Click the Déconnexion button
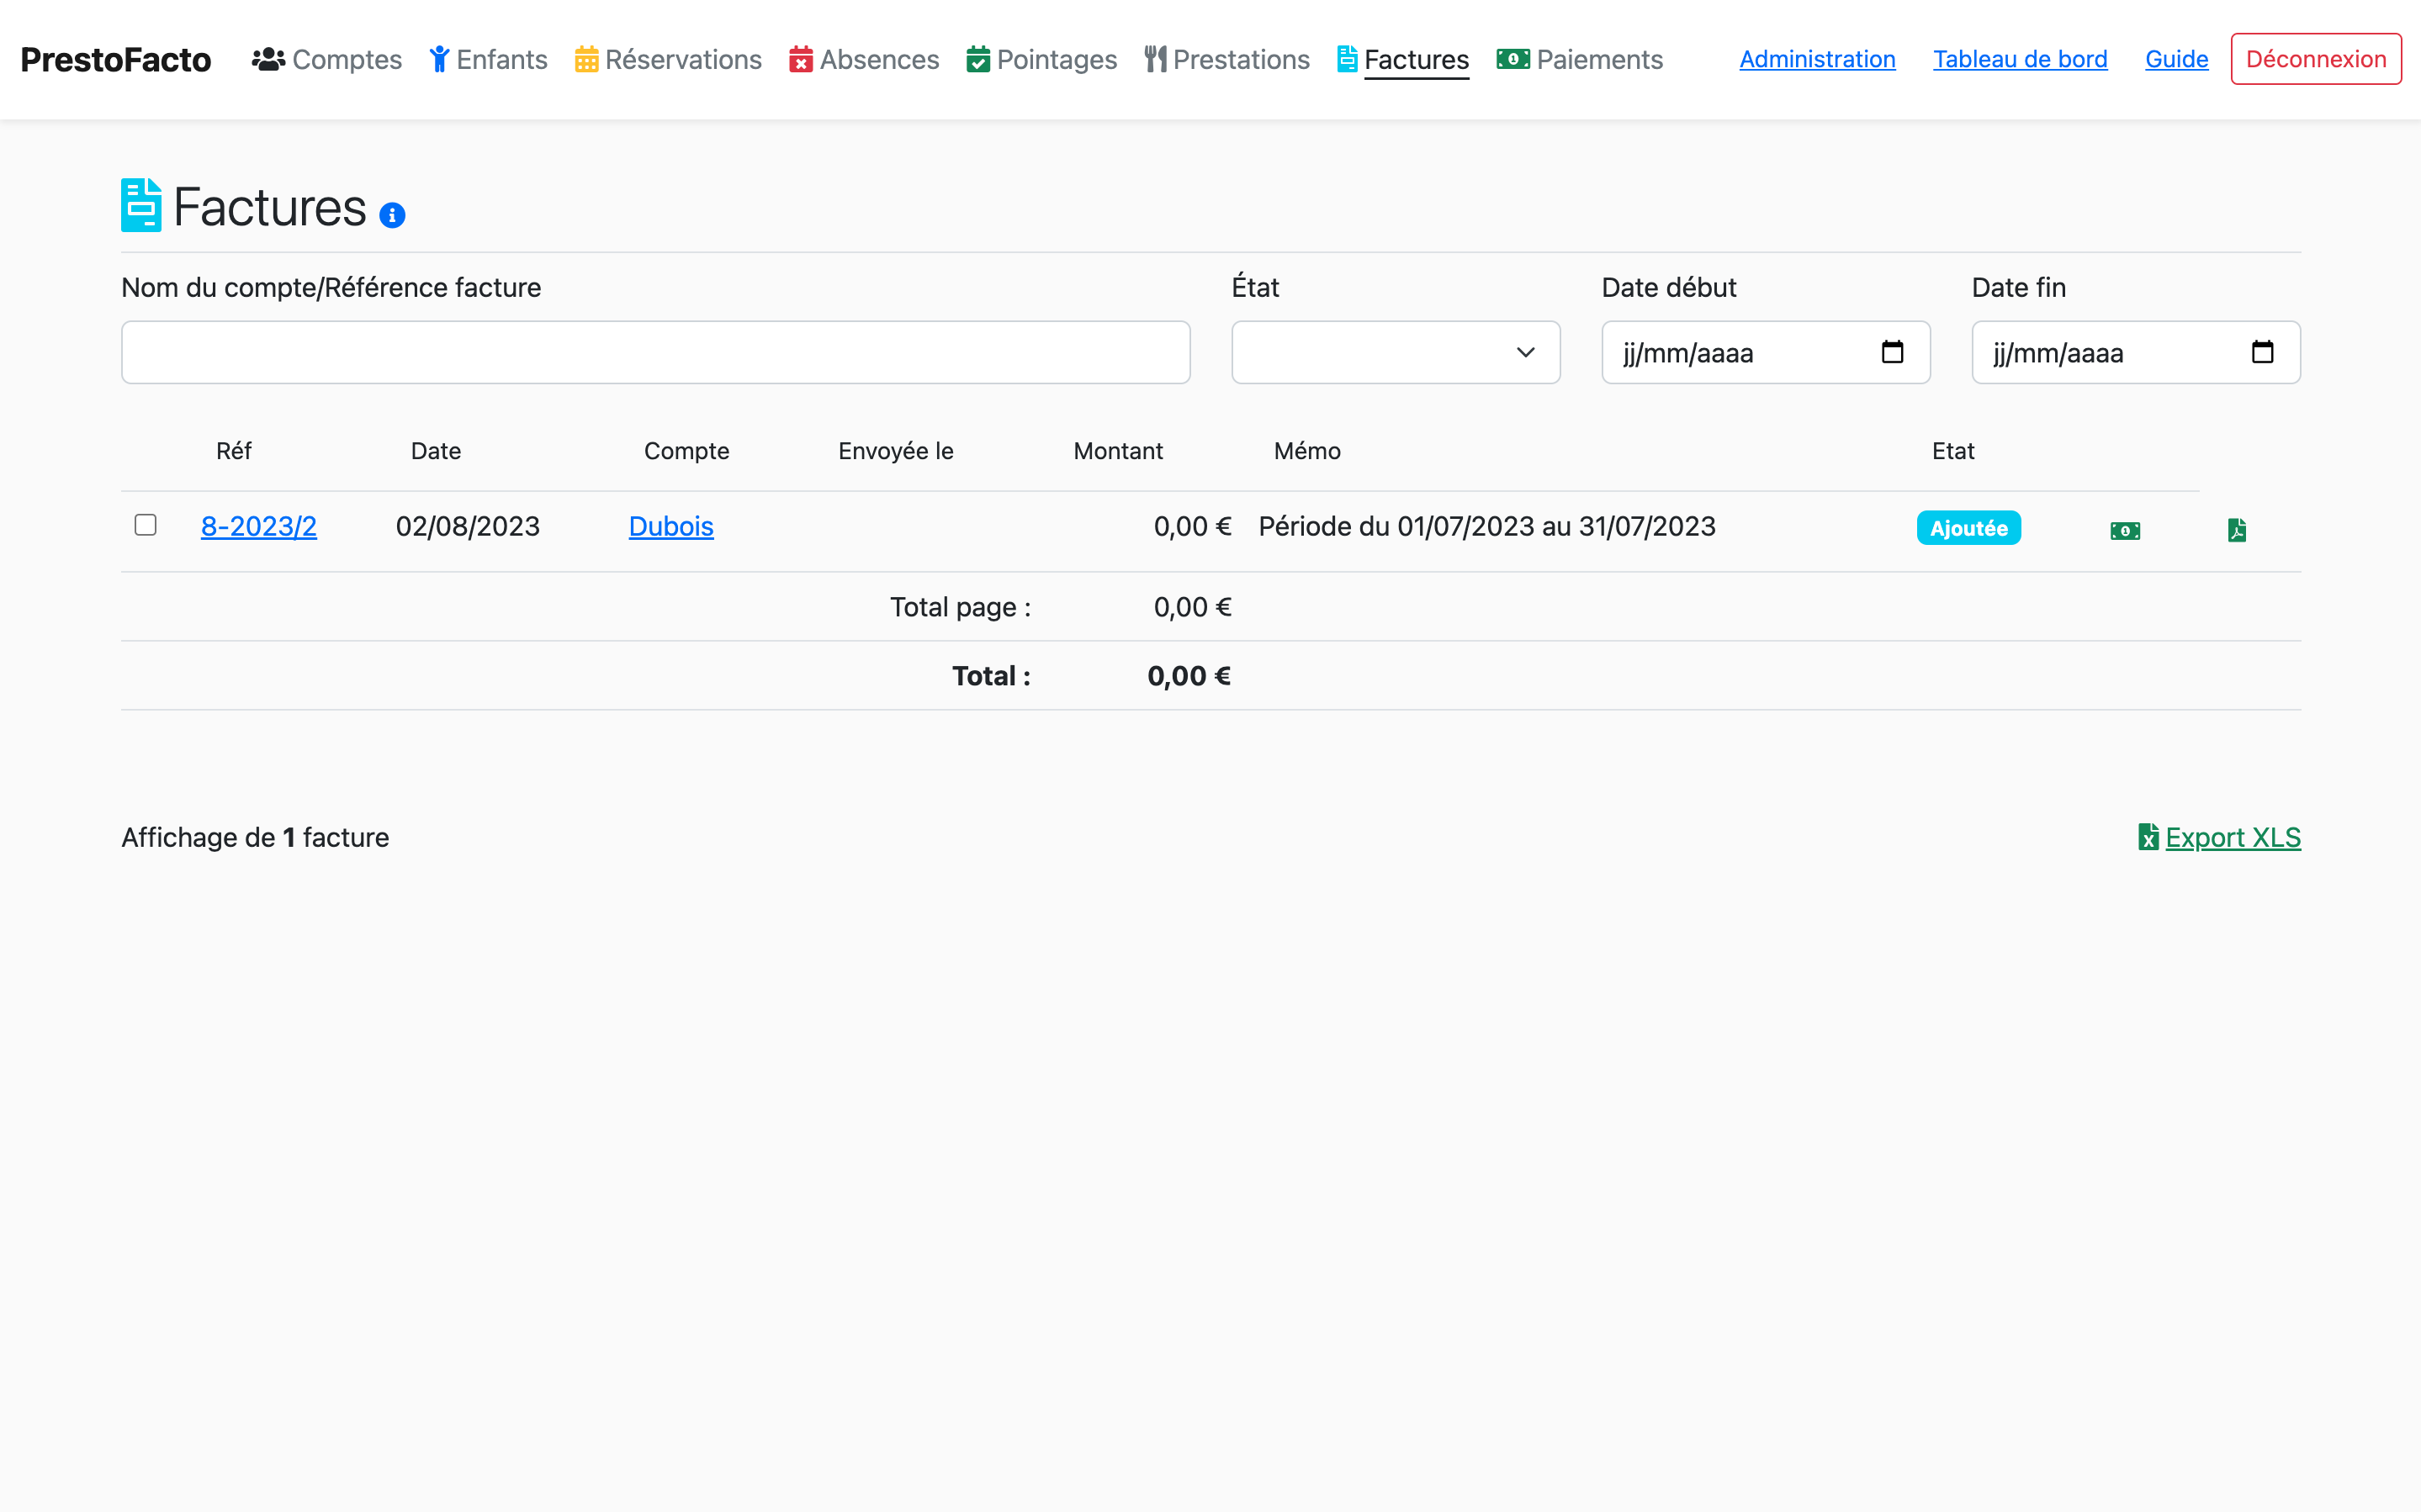 (2315, 59)
